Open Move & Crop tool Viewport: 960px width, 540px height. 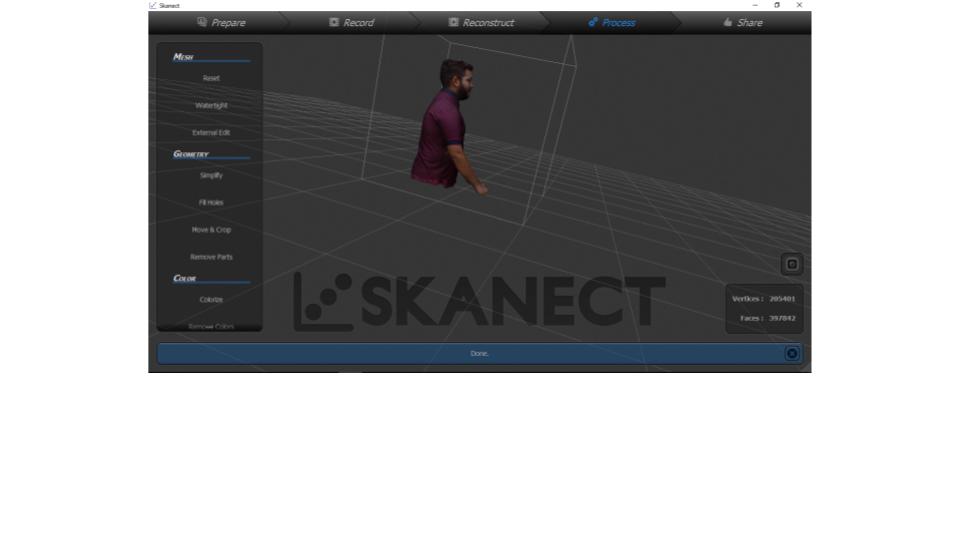tap(211, 230)
